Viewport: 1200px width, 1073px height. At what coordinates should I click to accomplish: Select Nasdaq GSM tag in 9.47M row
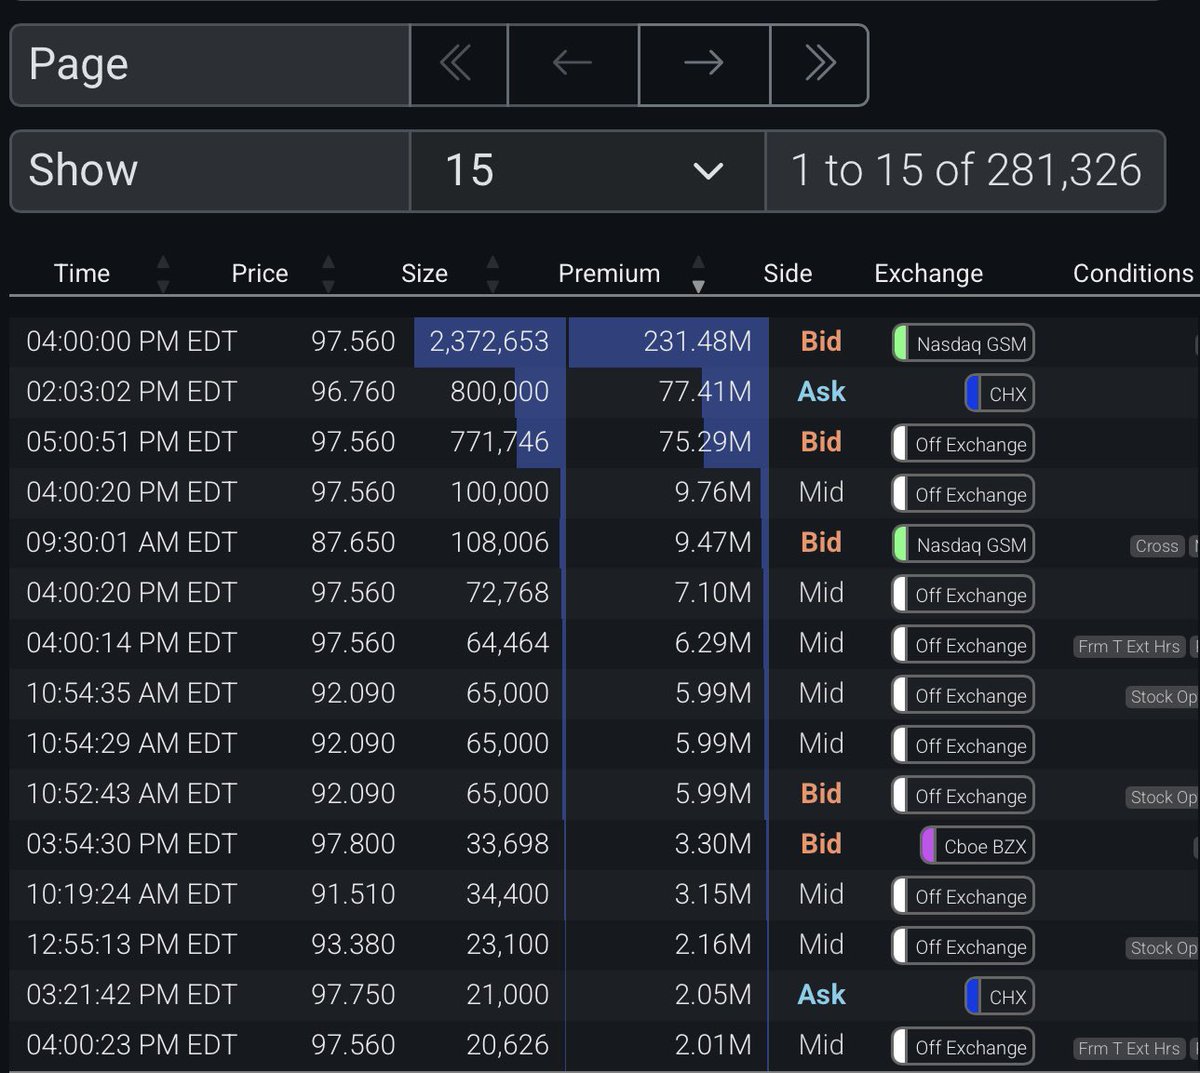tap(963, 545)
